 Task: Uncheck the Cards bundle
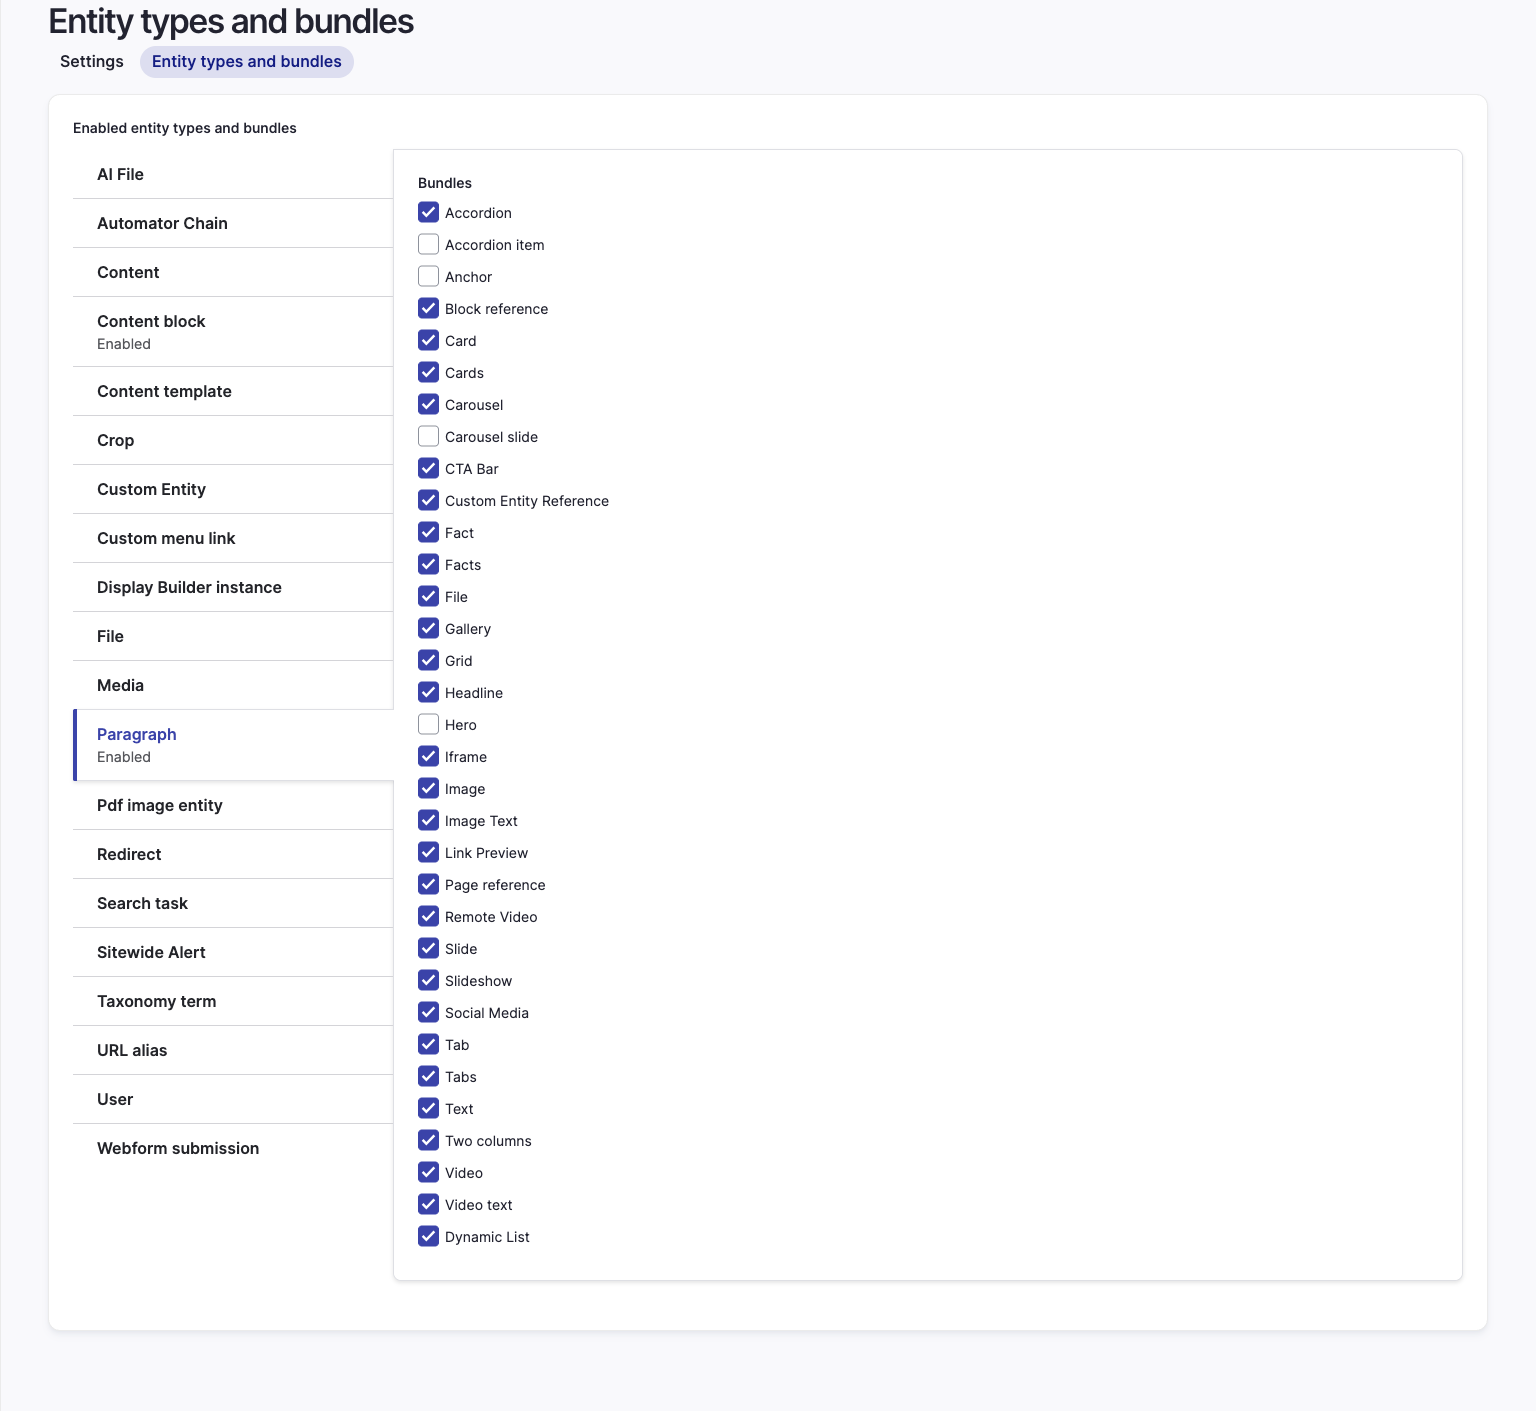point(428,372)
